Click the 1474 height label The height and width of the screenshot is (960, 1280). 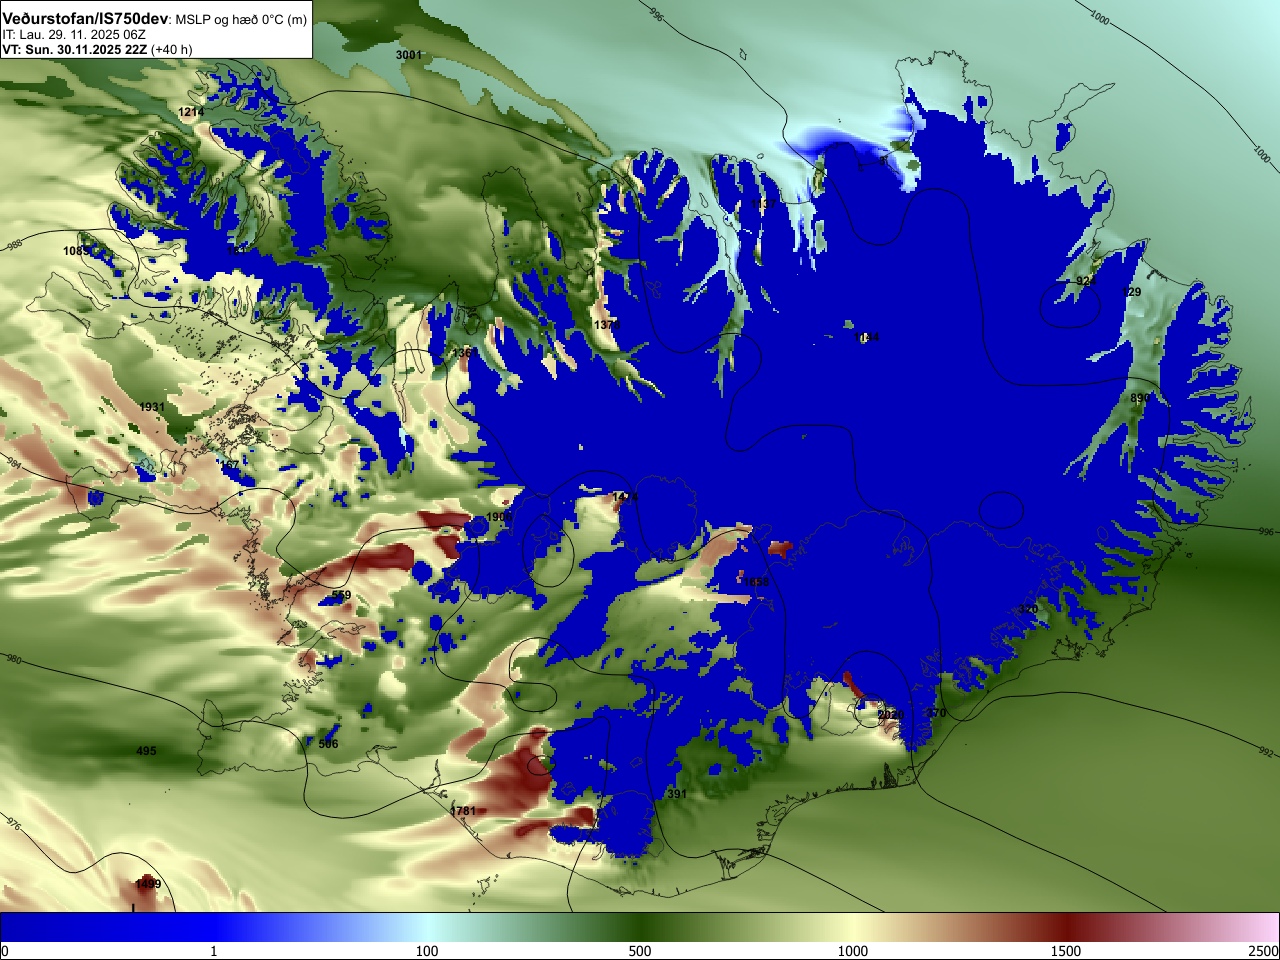tap(625, 497)
